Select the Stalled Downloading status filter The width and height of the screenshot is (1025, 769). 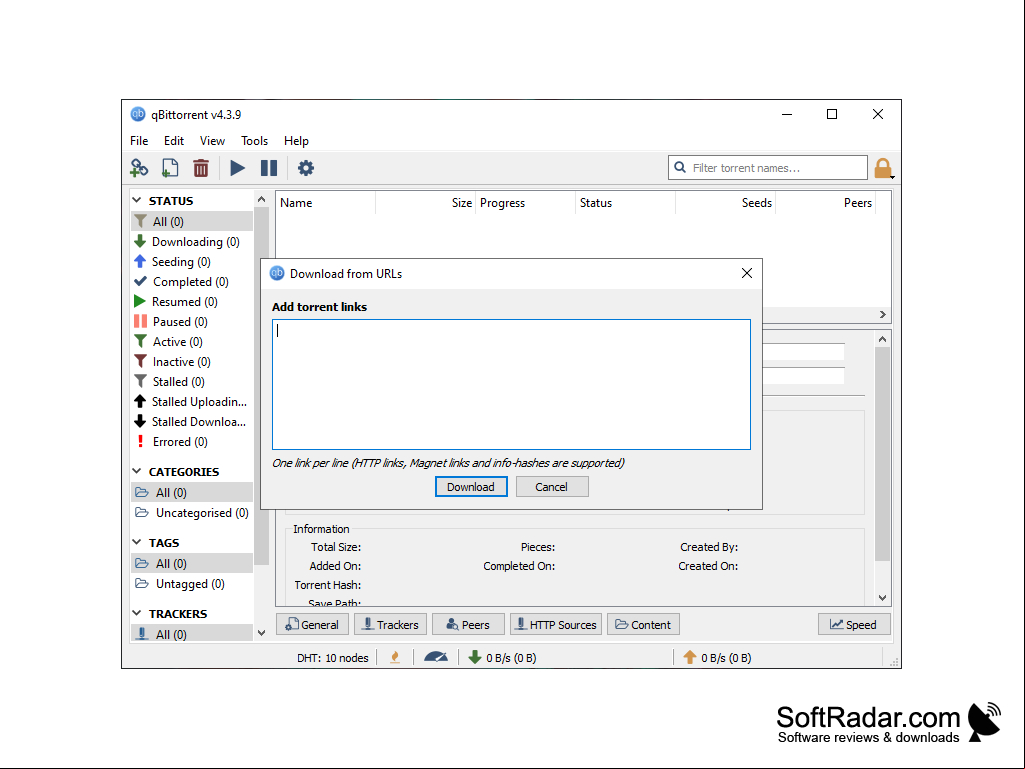point(192,422)
